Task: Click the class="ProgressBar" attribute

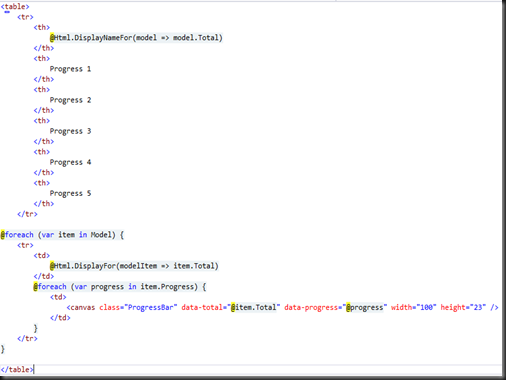Action: click(138, 307)
